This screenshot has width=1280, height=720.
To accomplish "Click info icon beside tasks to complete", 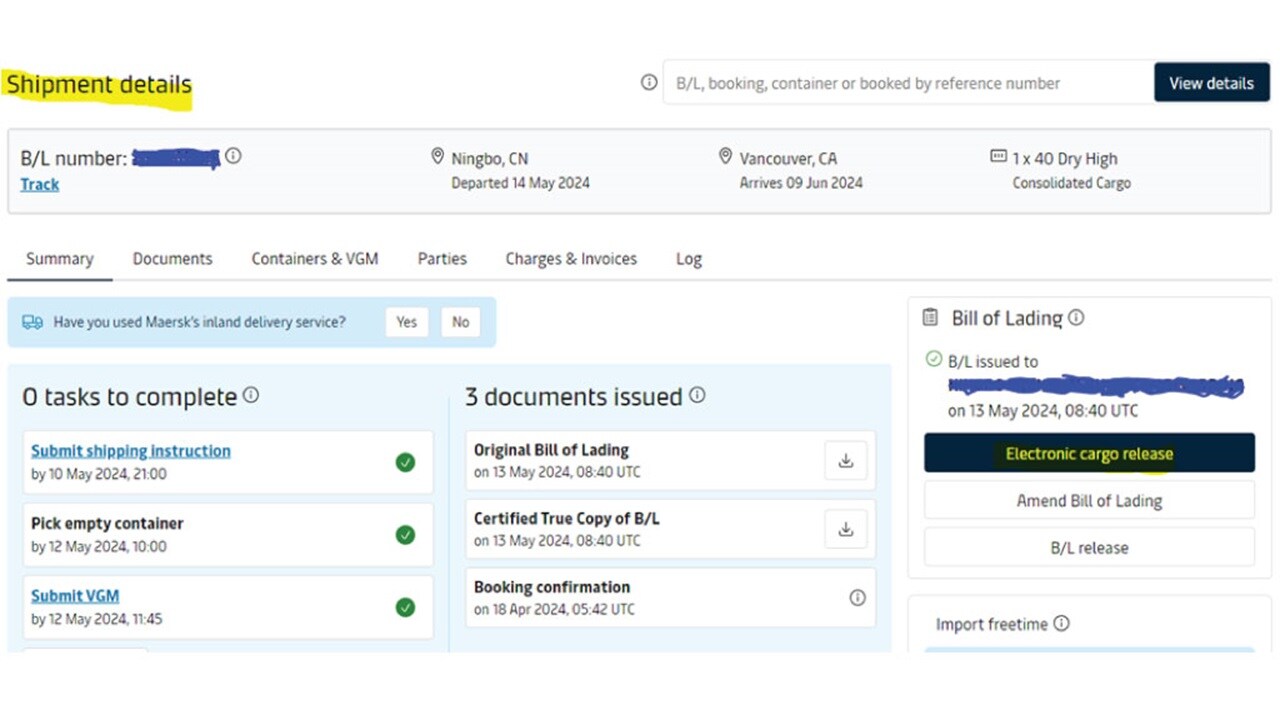I will click(x=251, y=395).
